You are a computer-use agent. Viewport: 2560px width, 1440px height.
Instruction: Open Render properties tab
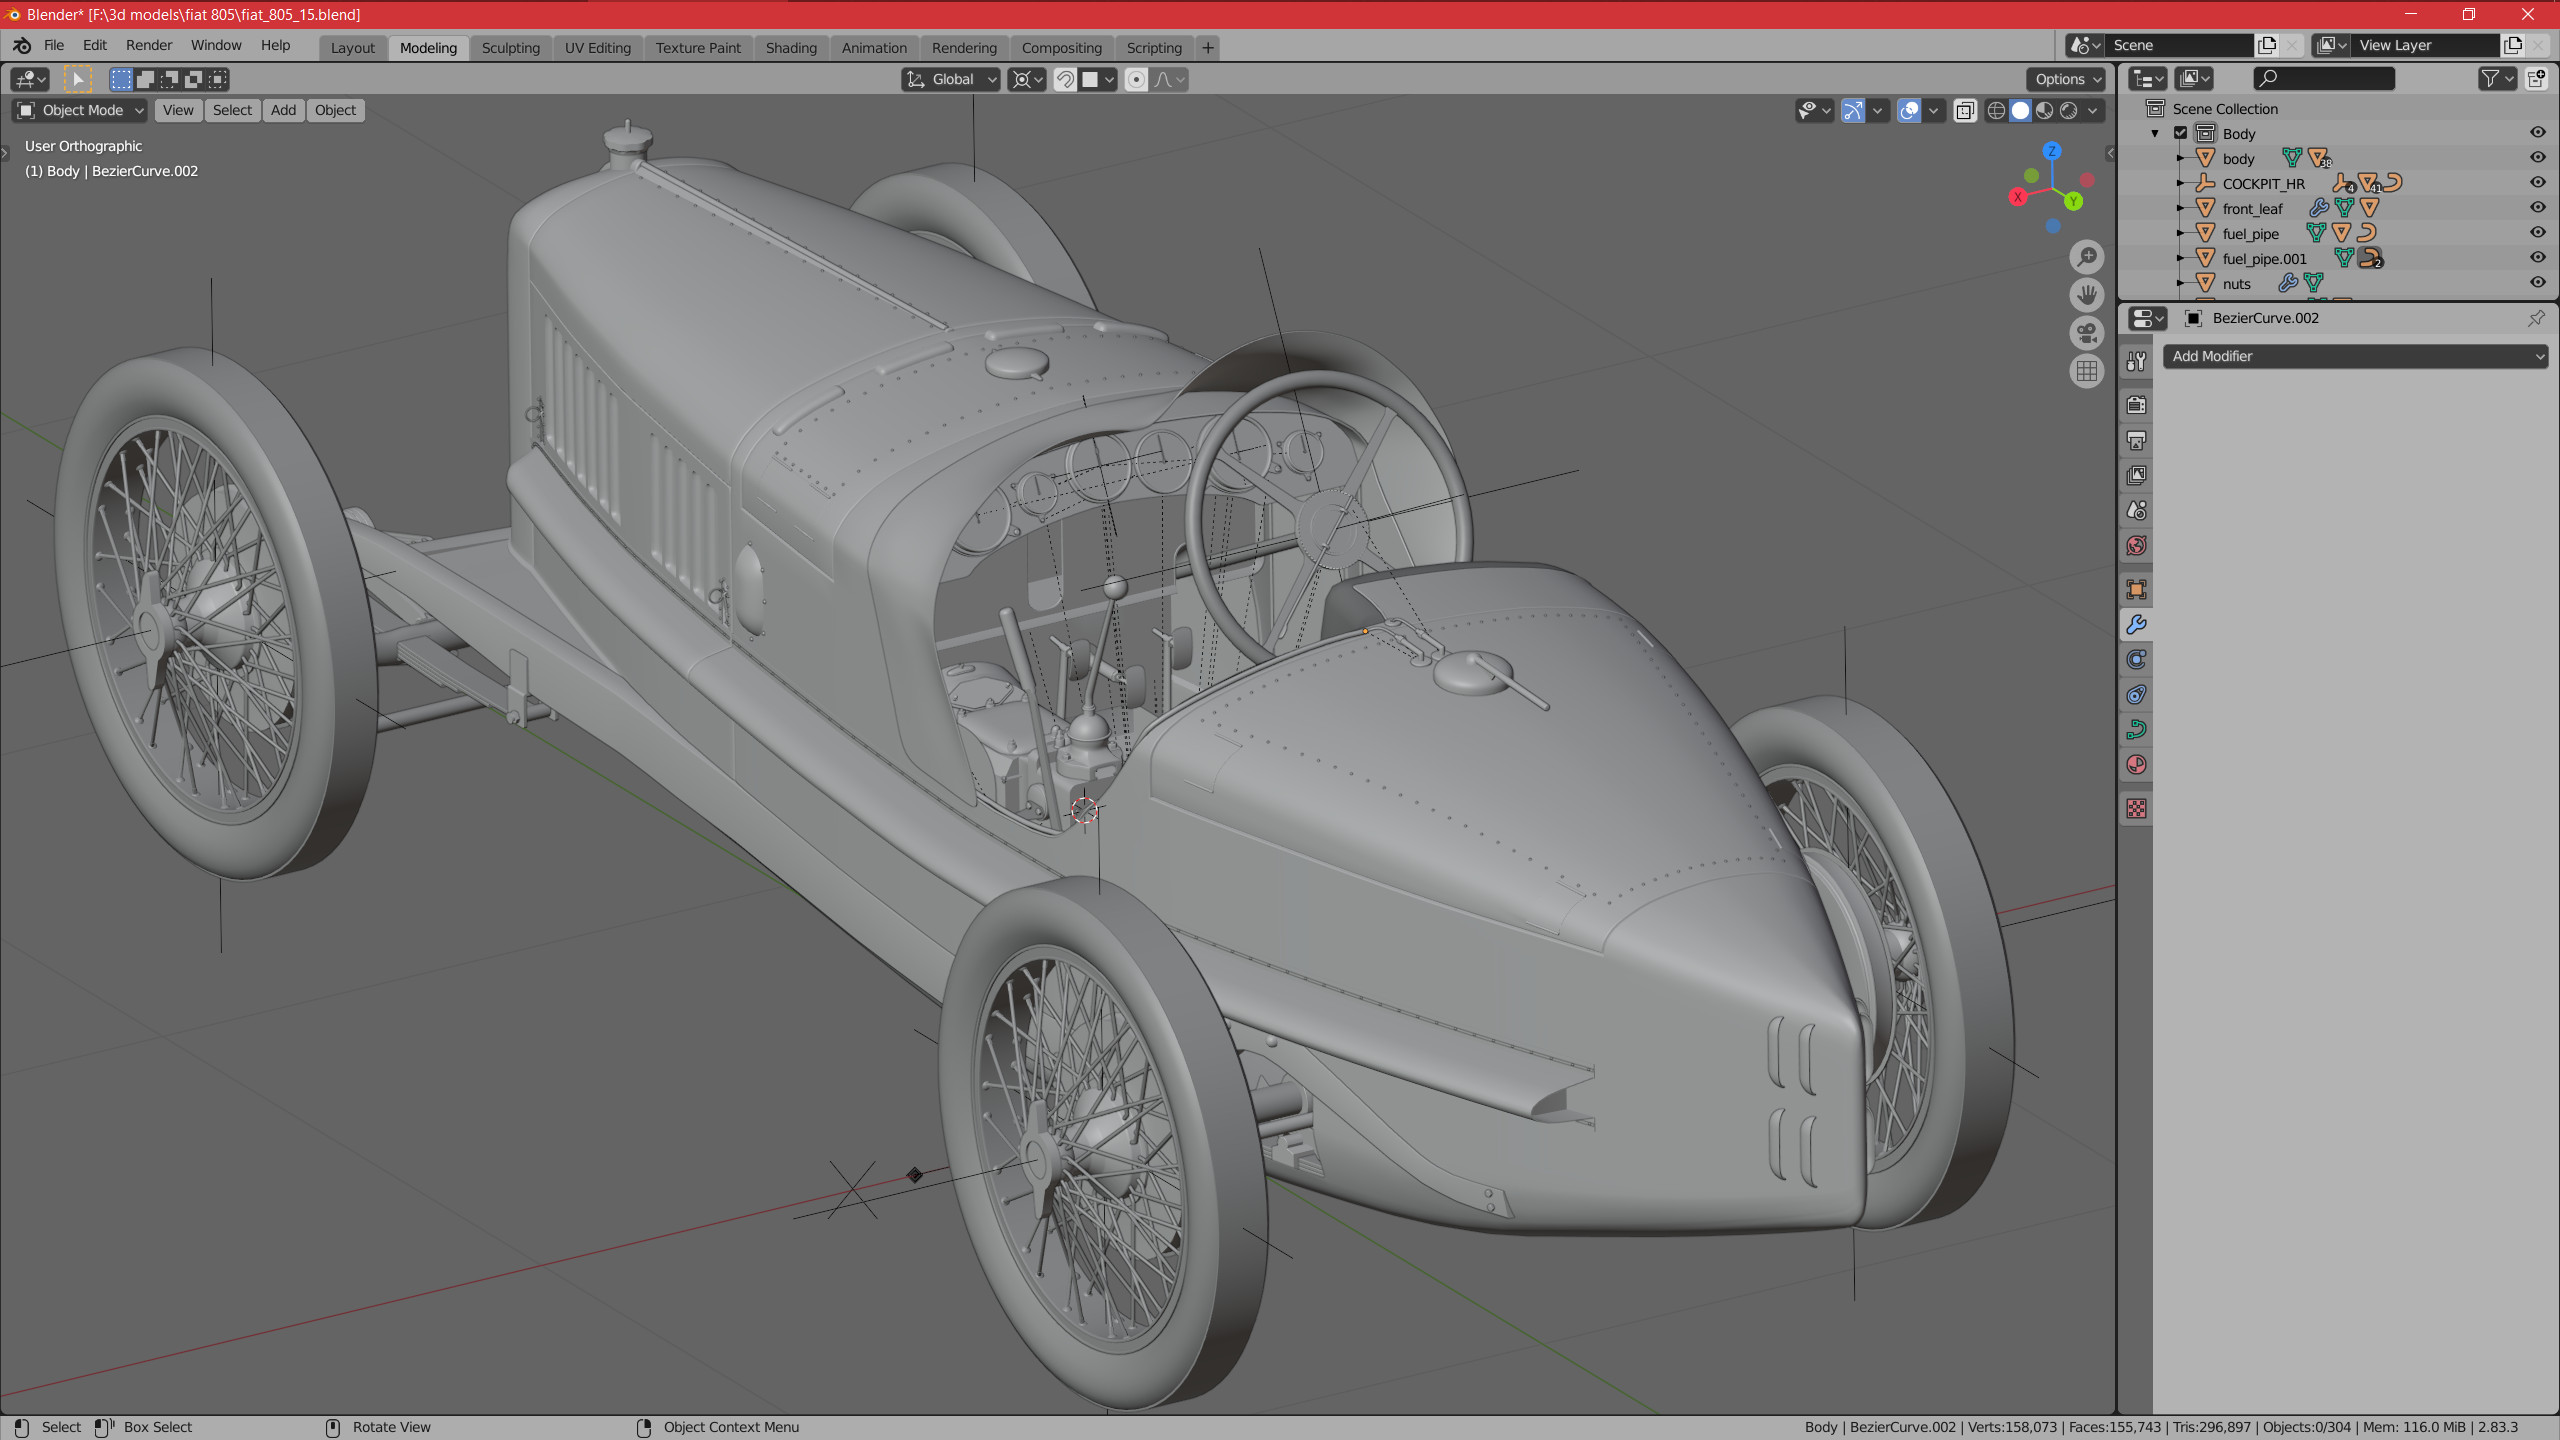click(x=2137, y=405)
